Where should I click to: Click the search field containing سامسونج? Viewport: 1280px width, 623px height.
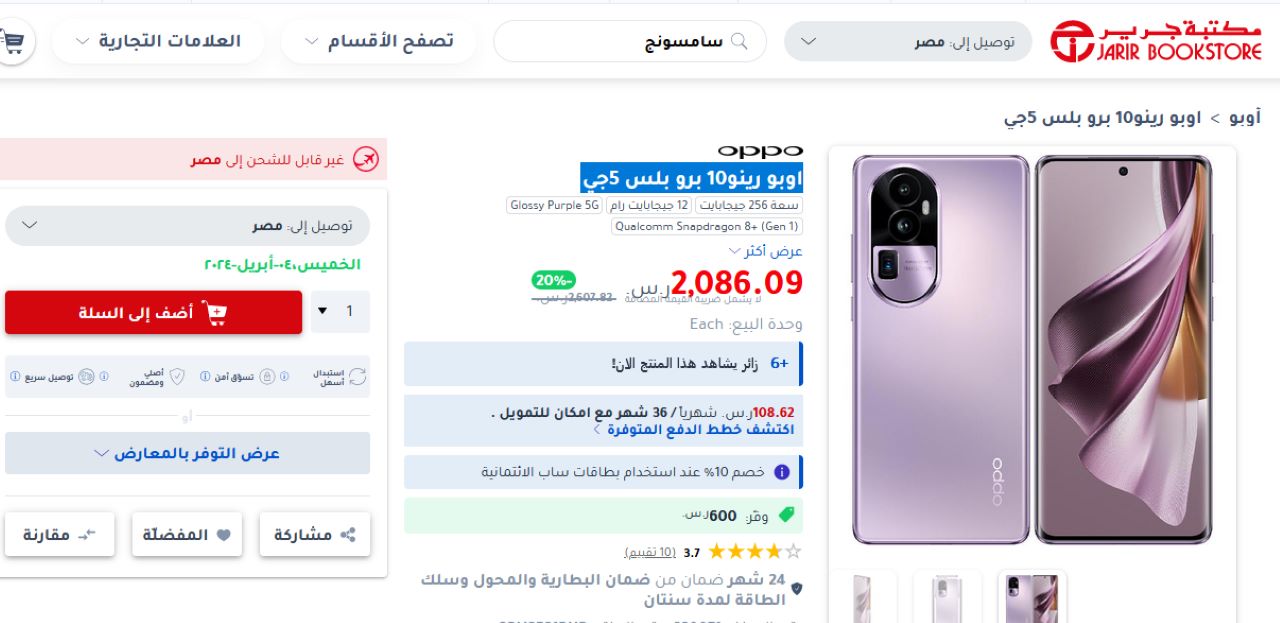[x=629, y=42]
